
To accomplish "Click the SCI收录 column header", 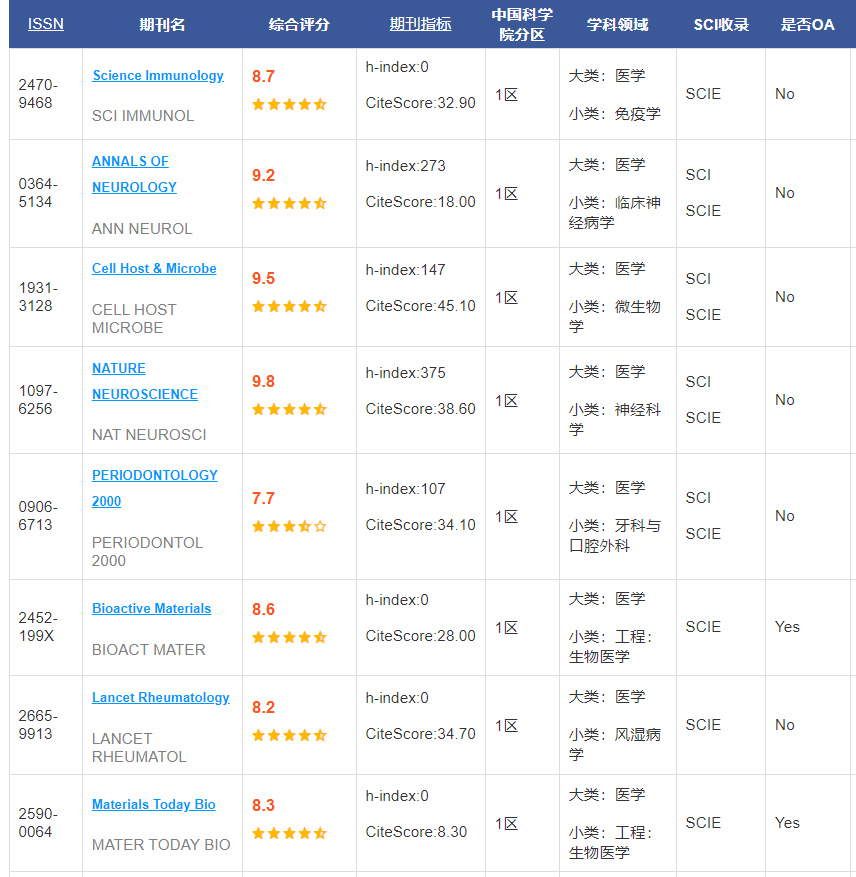I will (721, 24).
